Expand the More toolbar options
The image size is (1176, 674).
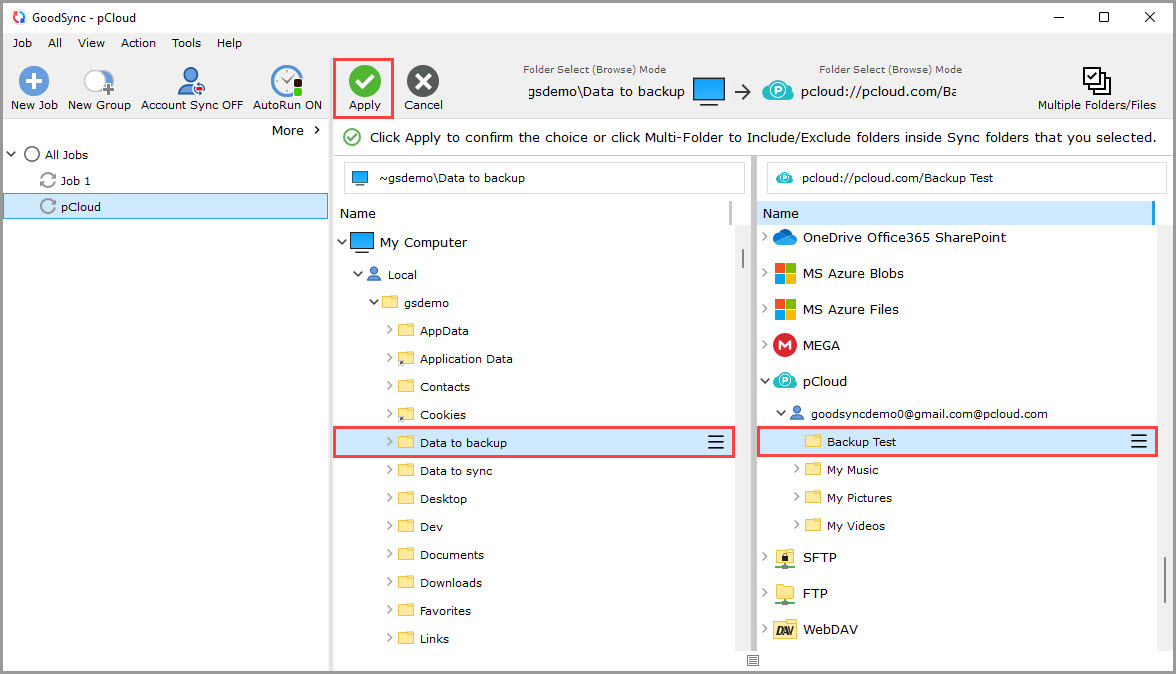[x=296, y=130]
